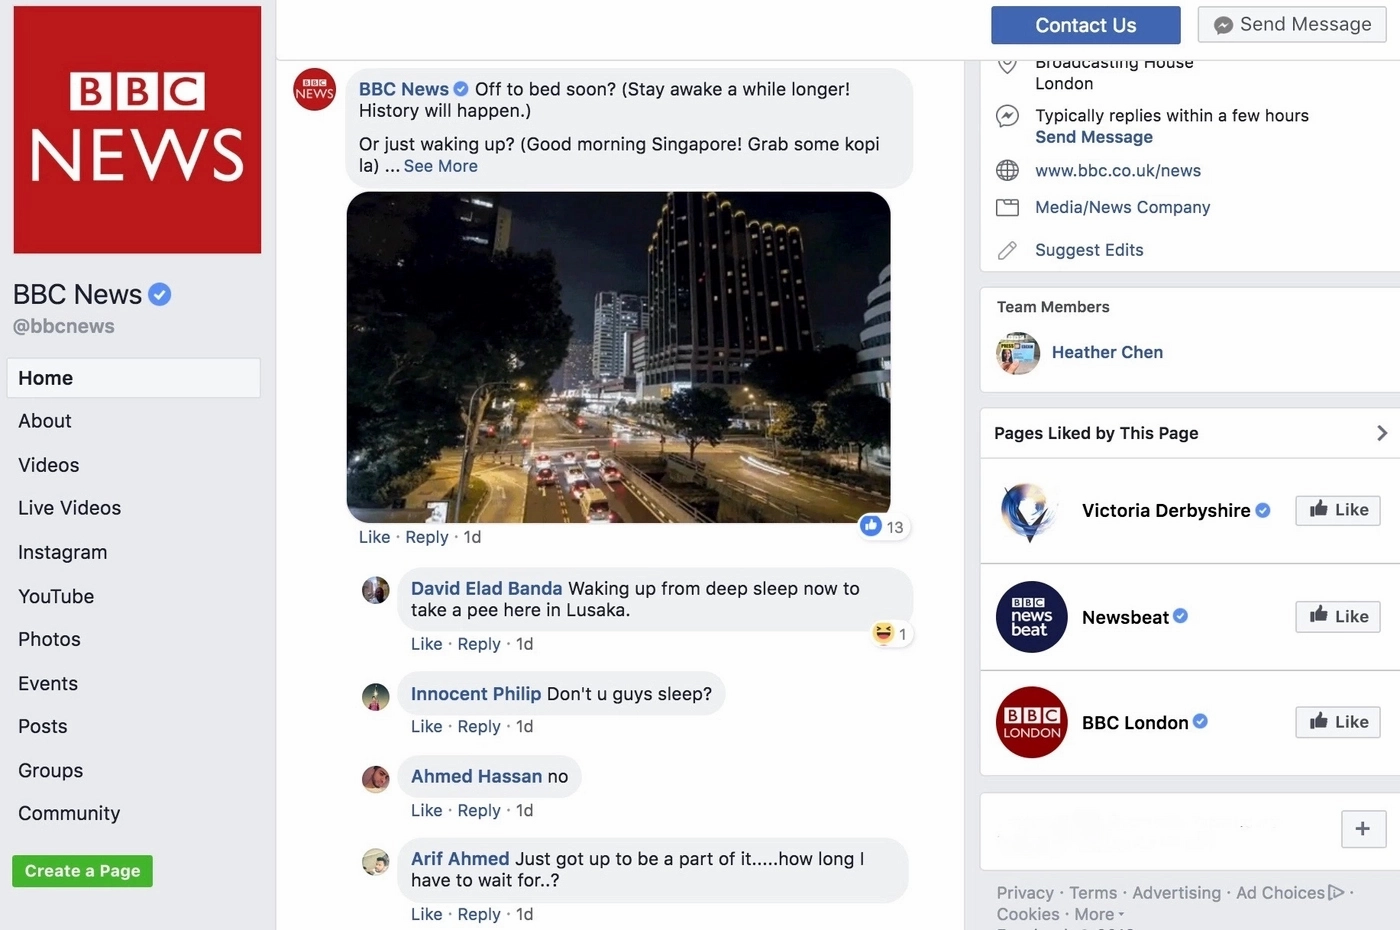Select Home in the page sidebar
The height and width of the screenshot is (930, 1400).
133,378
